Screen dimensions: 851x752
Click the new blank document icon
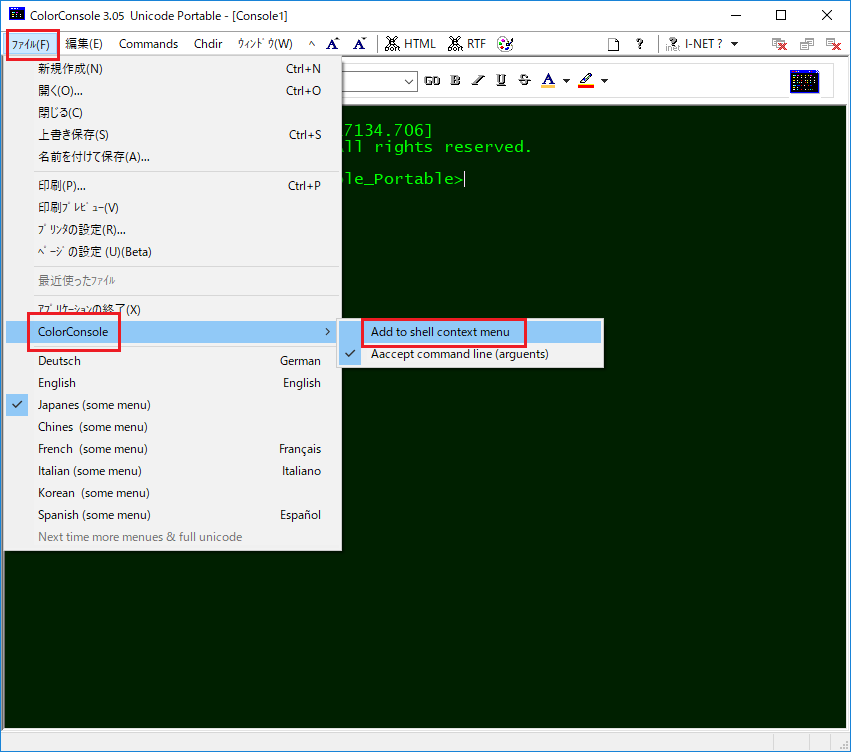(613, 44)
